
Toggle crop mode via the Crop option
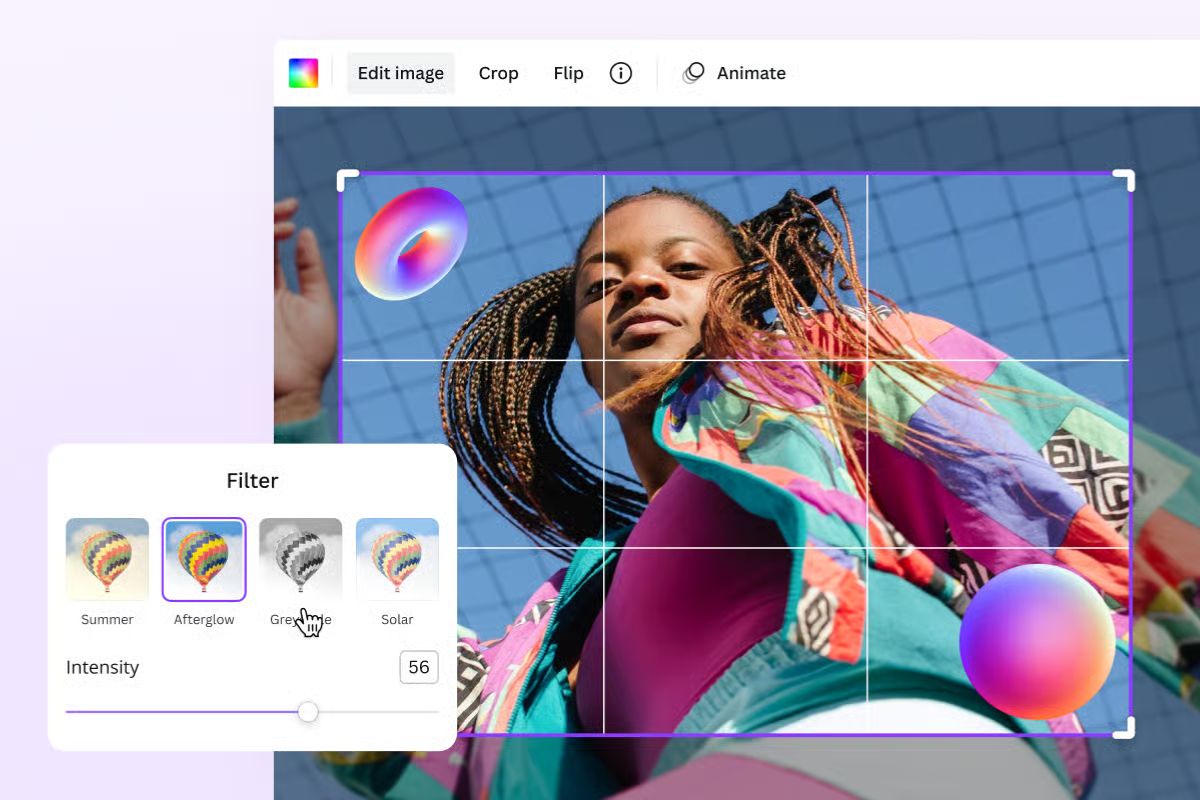(498, 72)
